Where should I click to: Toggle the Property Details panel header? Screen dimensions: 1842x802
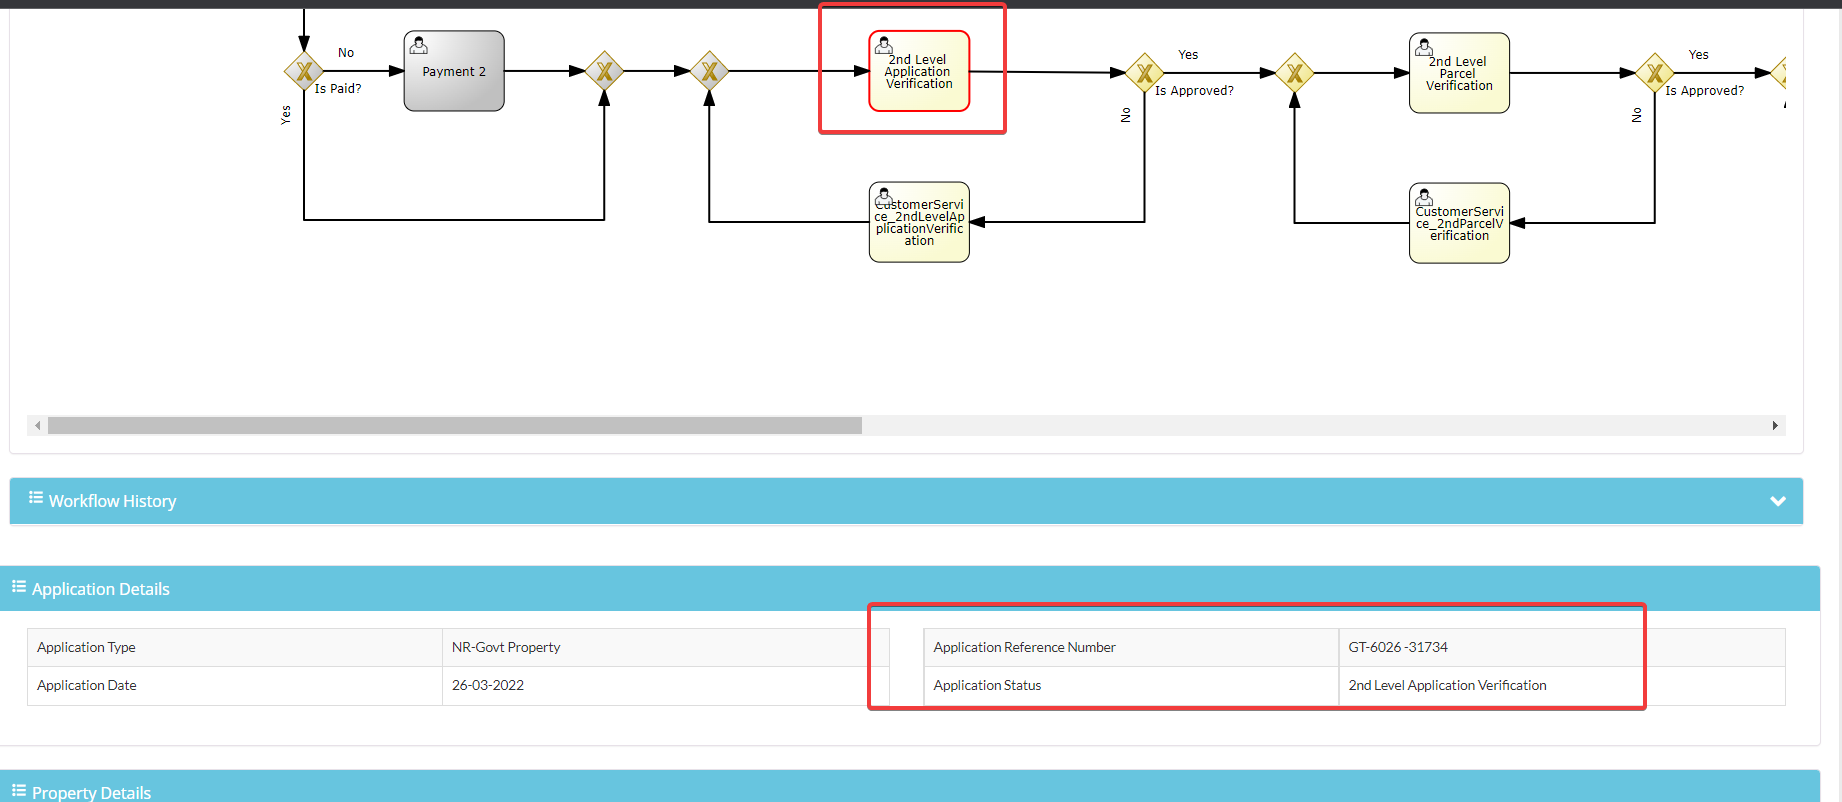click(x=910, y=787)
